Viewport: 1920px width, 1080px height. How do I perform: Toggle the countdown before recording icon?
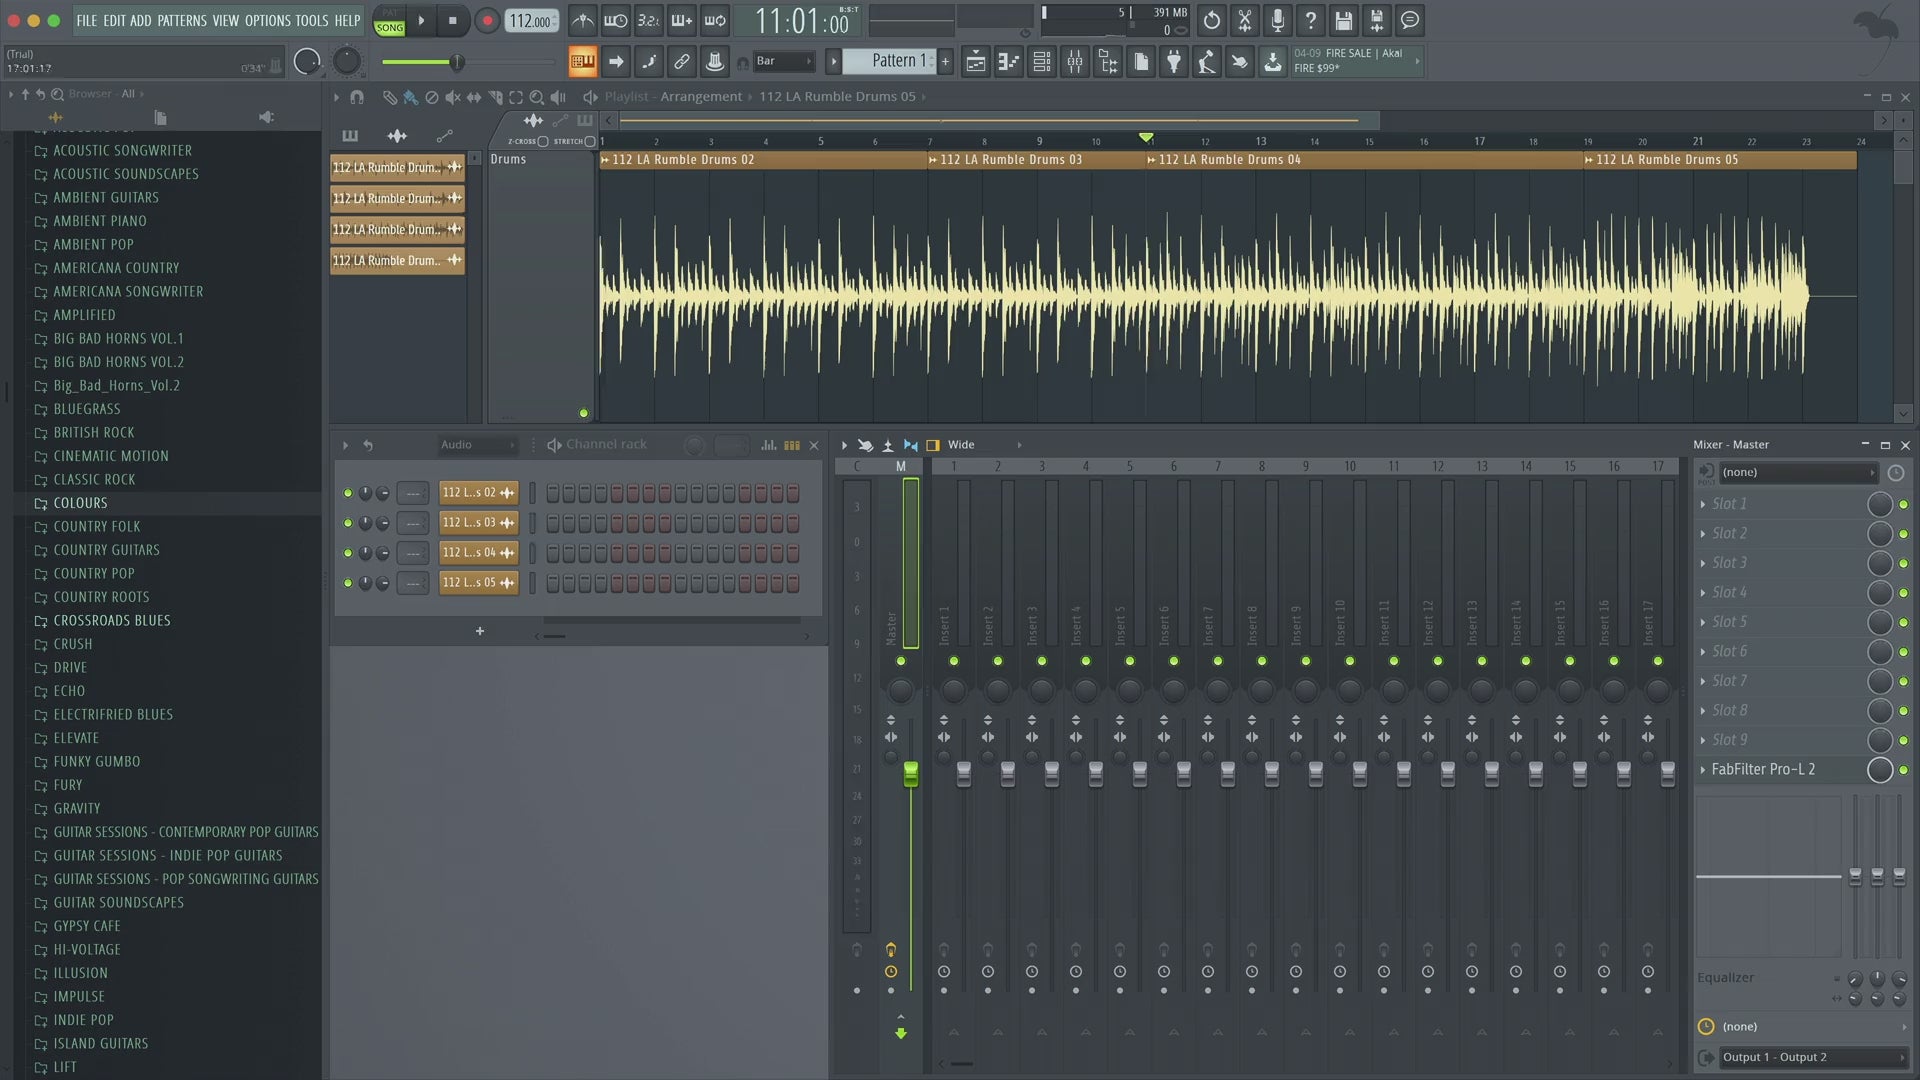pyautogui.click(x=649, y=20)
